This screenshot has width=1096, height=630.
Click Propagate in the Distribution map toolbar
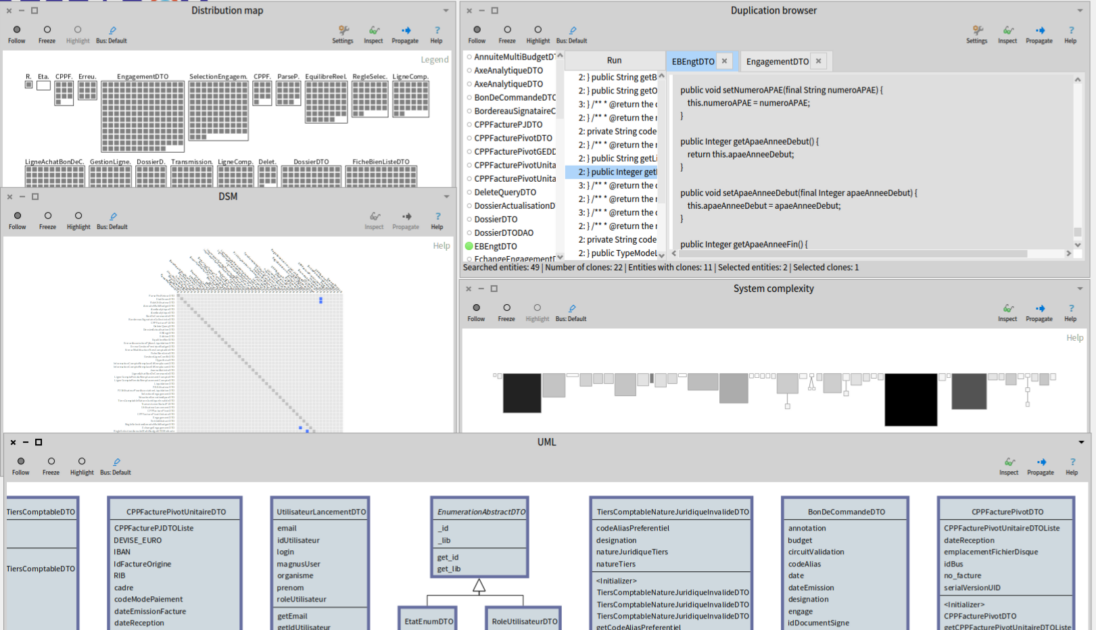click(x=405, y=34)
